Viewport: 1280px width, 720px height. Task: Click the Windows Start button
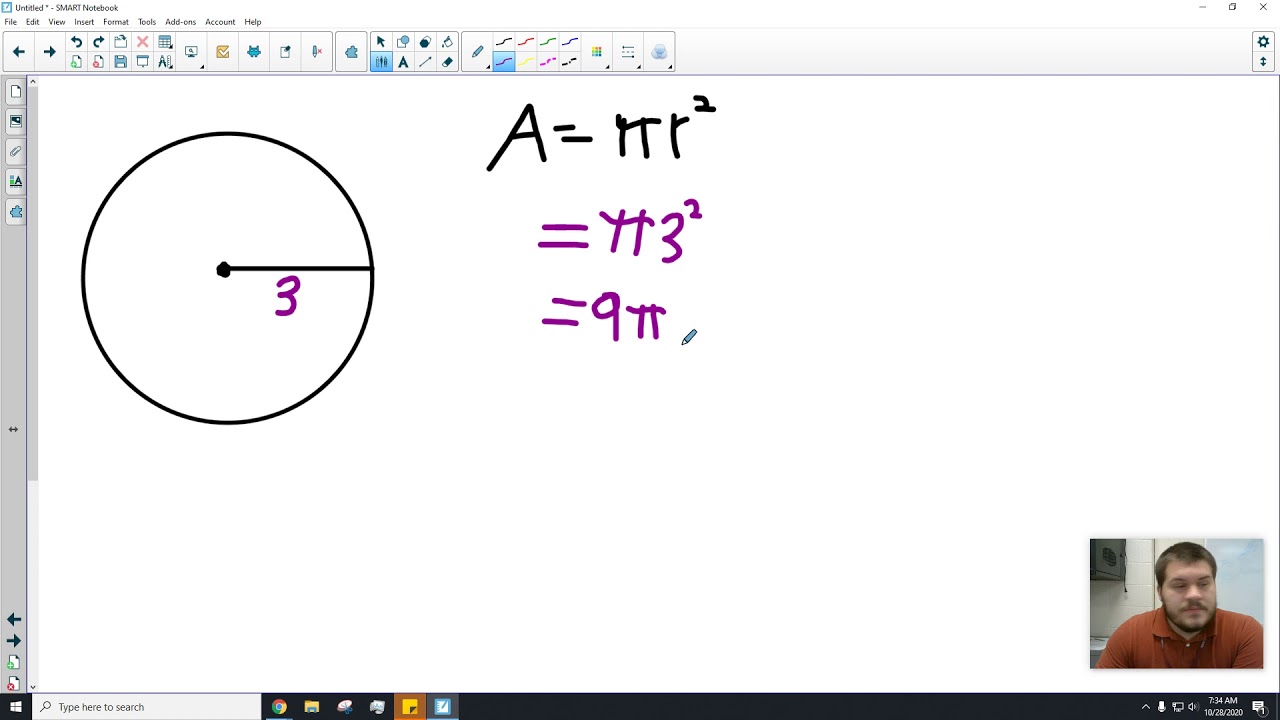coord(16,707)
